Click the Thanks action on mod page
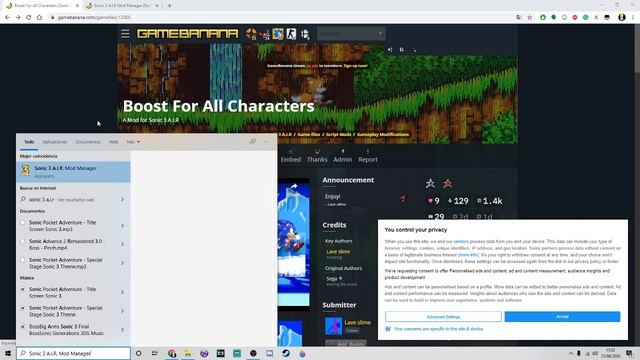Image resolution: width=640 pixels, height=360 pixels. 317,156
